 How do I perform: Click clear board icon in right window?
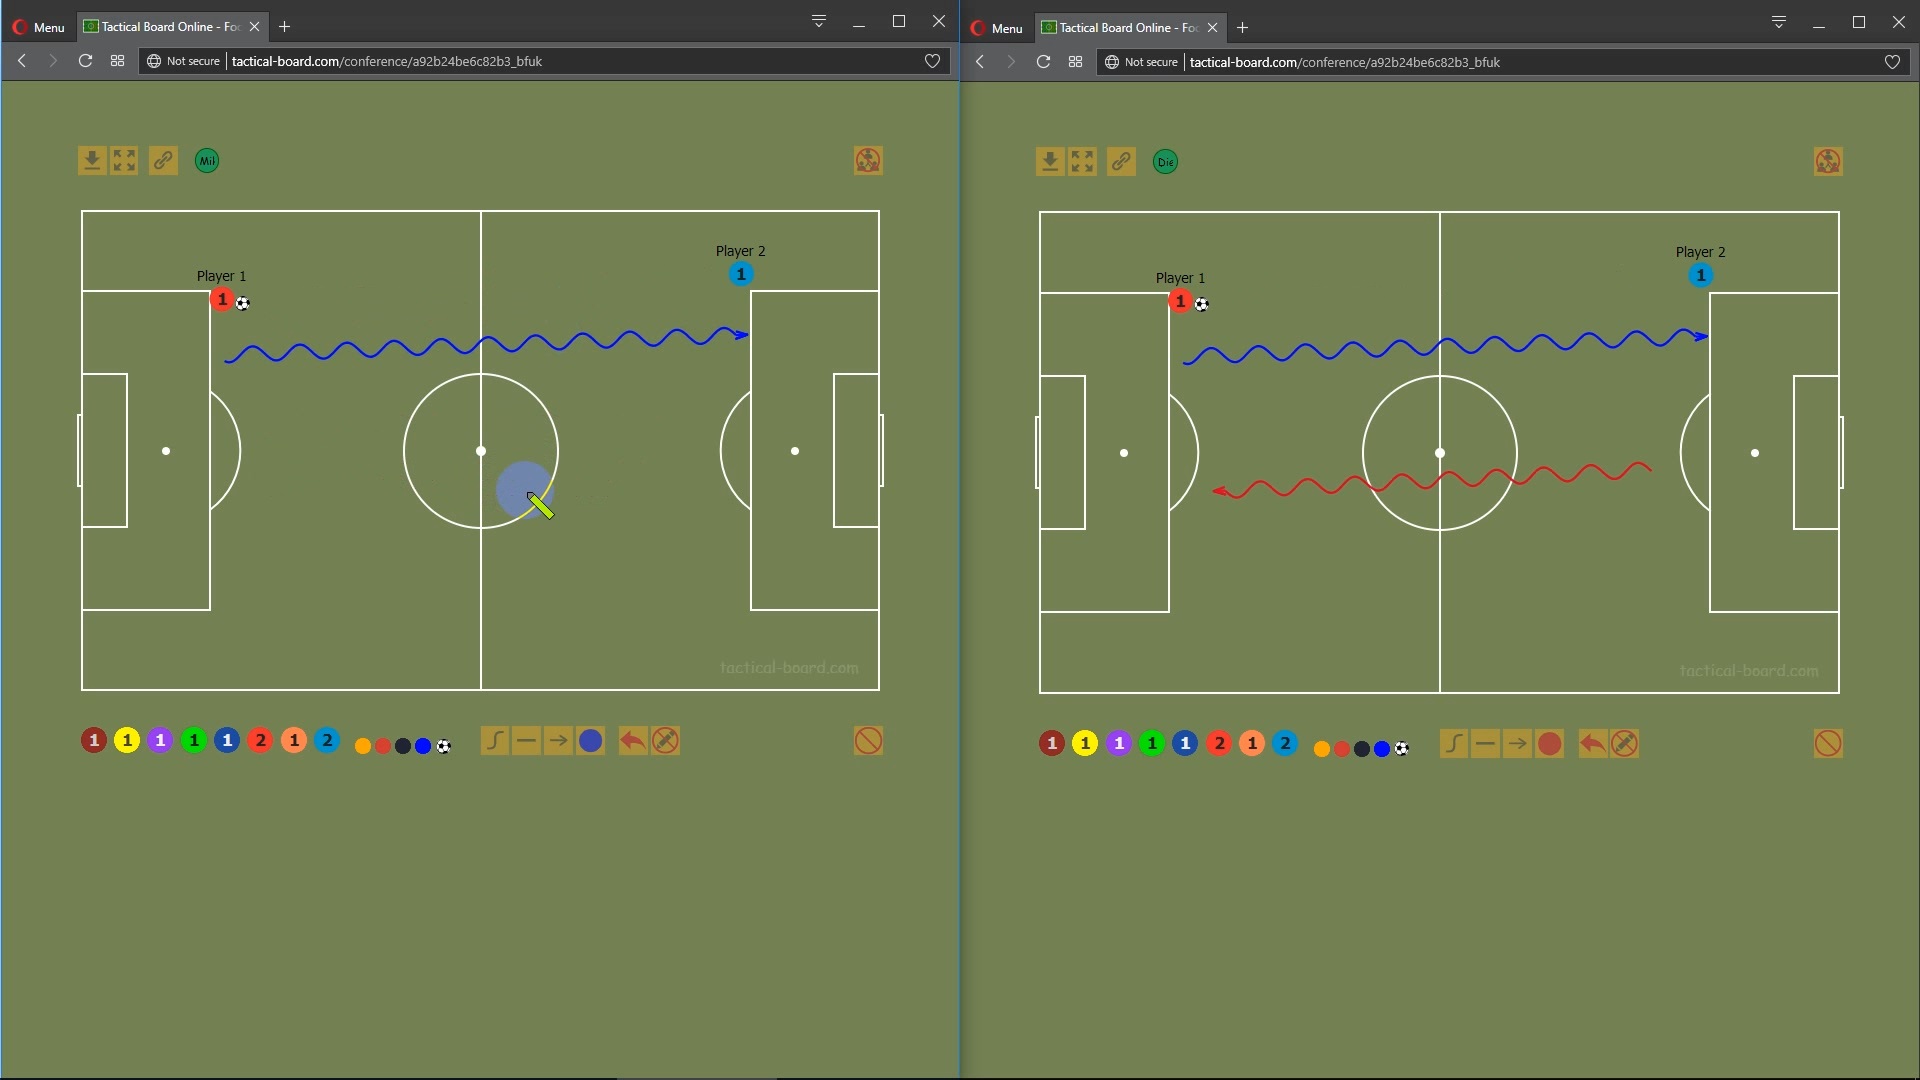(x=1828, y=744)
